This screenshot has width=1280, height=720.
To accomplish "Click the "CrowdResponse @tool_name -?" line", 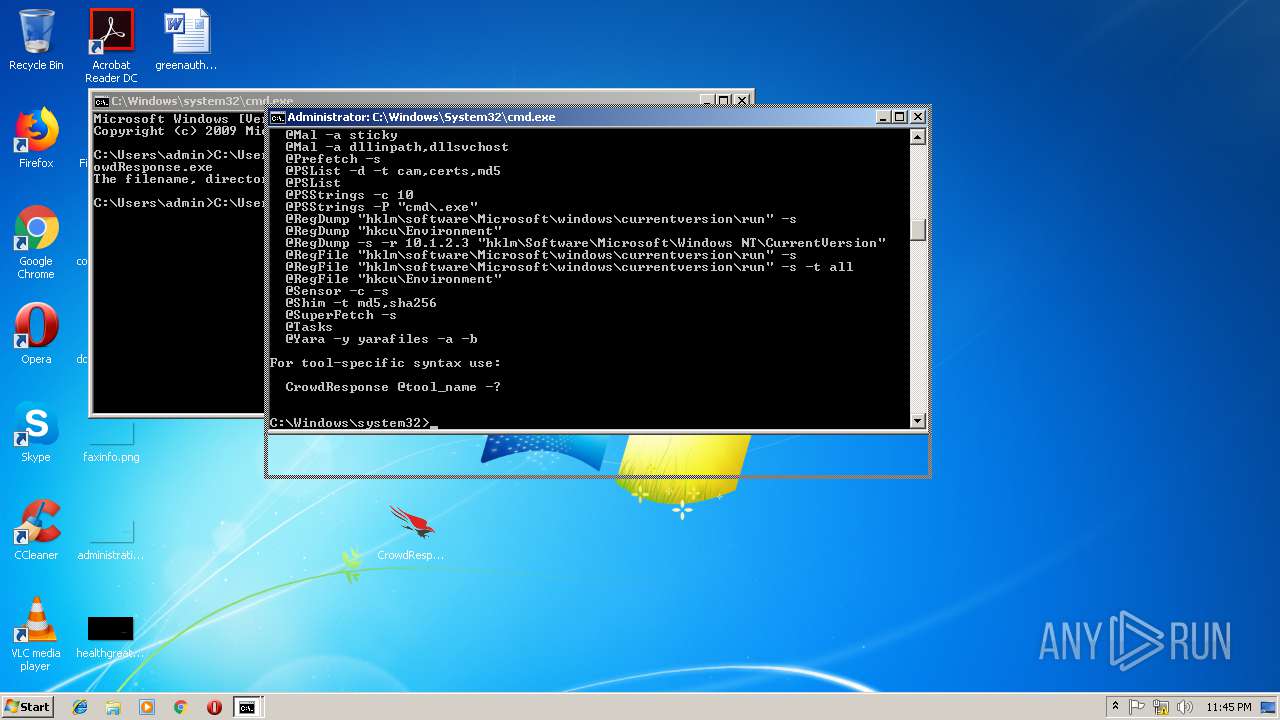I will click(x=393, y=387).
